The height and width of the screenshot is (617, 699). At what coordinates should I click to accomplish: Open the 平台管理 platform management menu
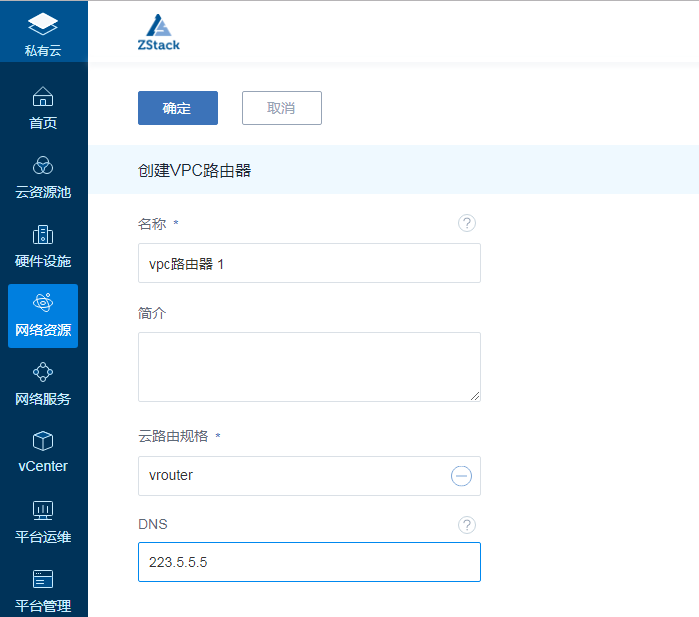43,591
